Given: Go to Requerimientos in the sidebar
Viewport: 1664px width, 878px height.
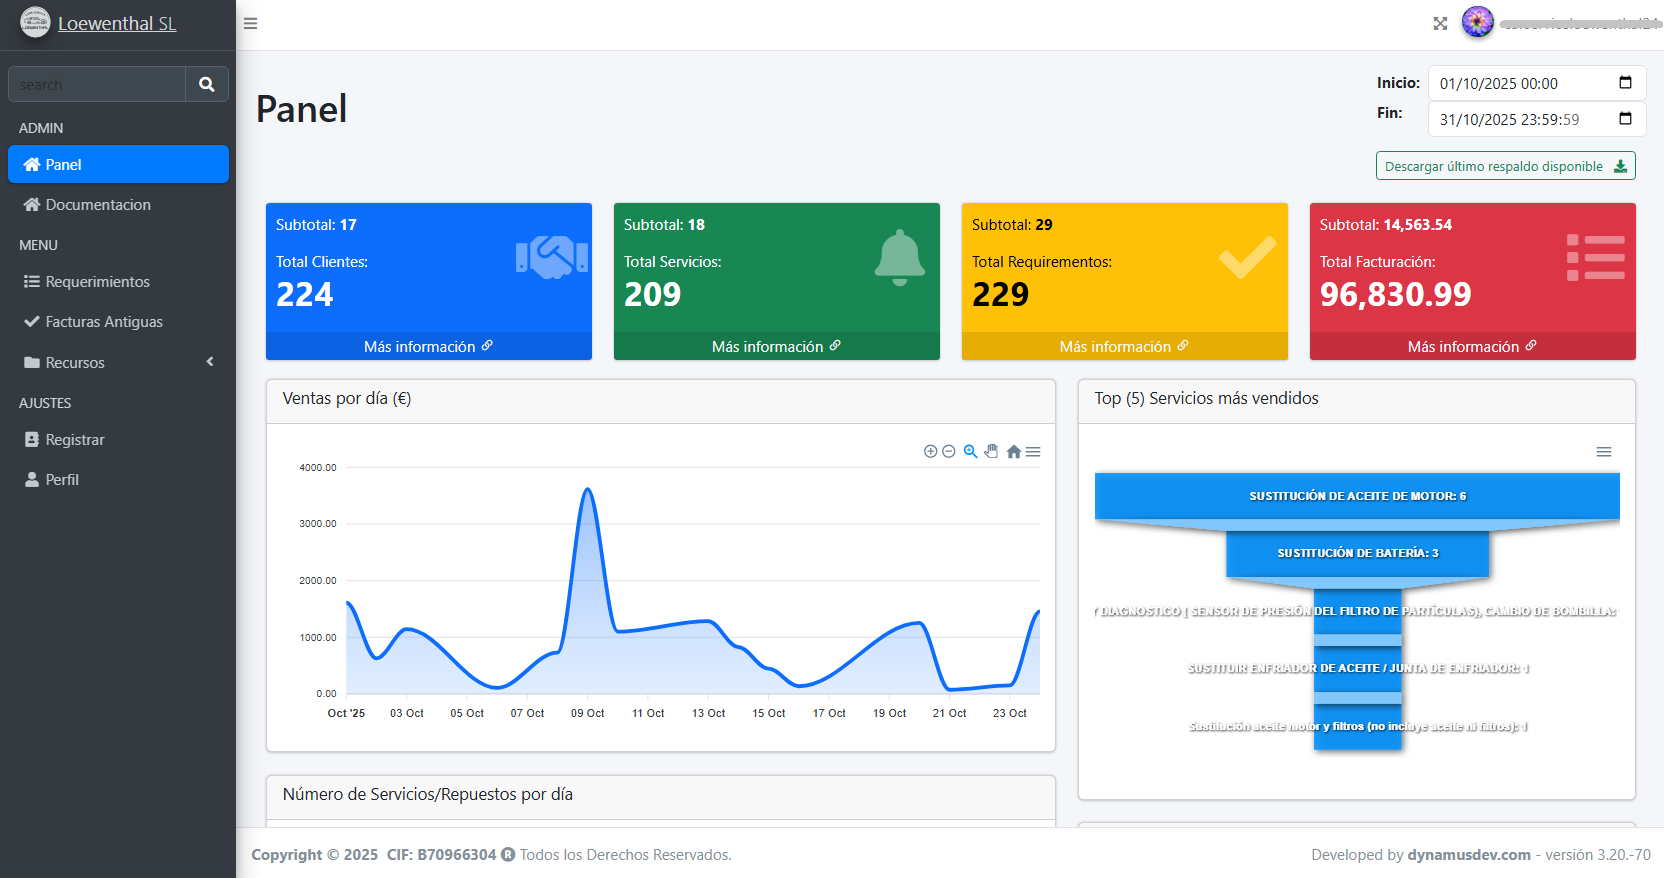Looking at the screenshot, I should (x=97, y=282).
